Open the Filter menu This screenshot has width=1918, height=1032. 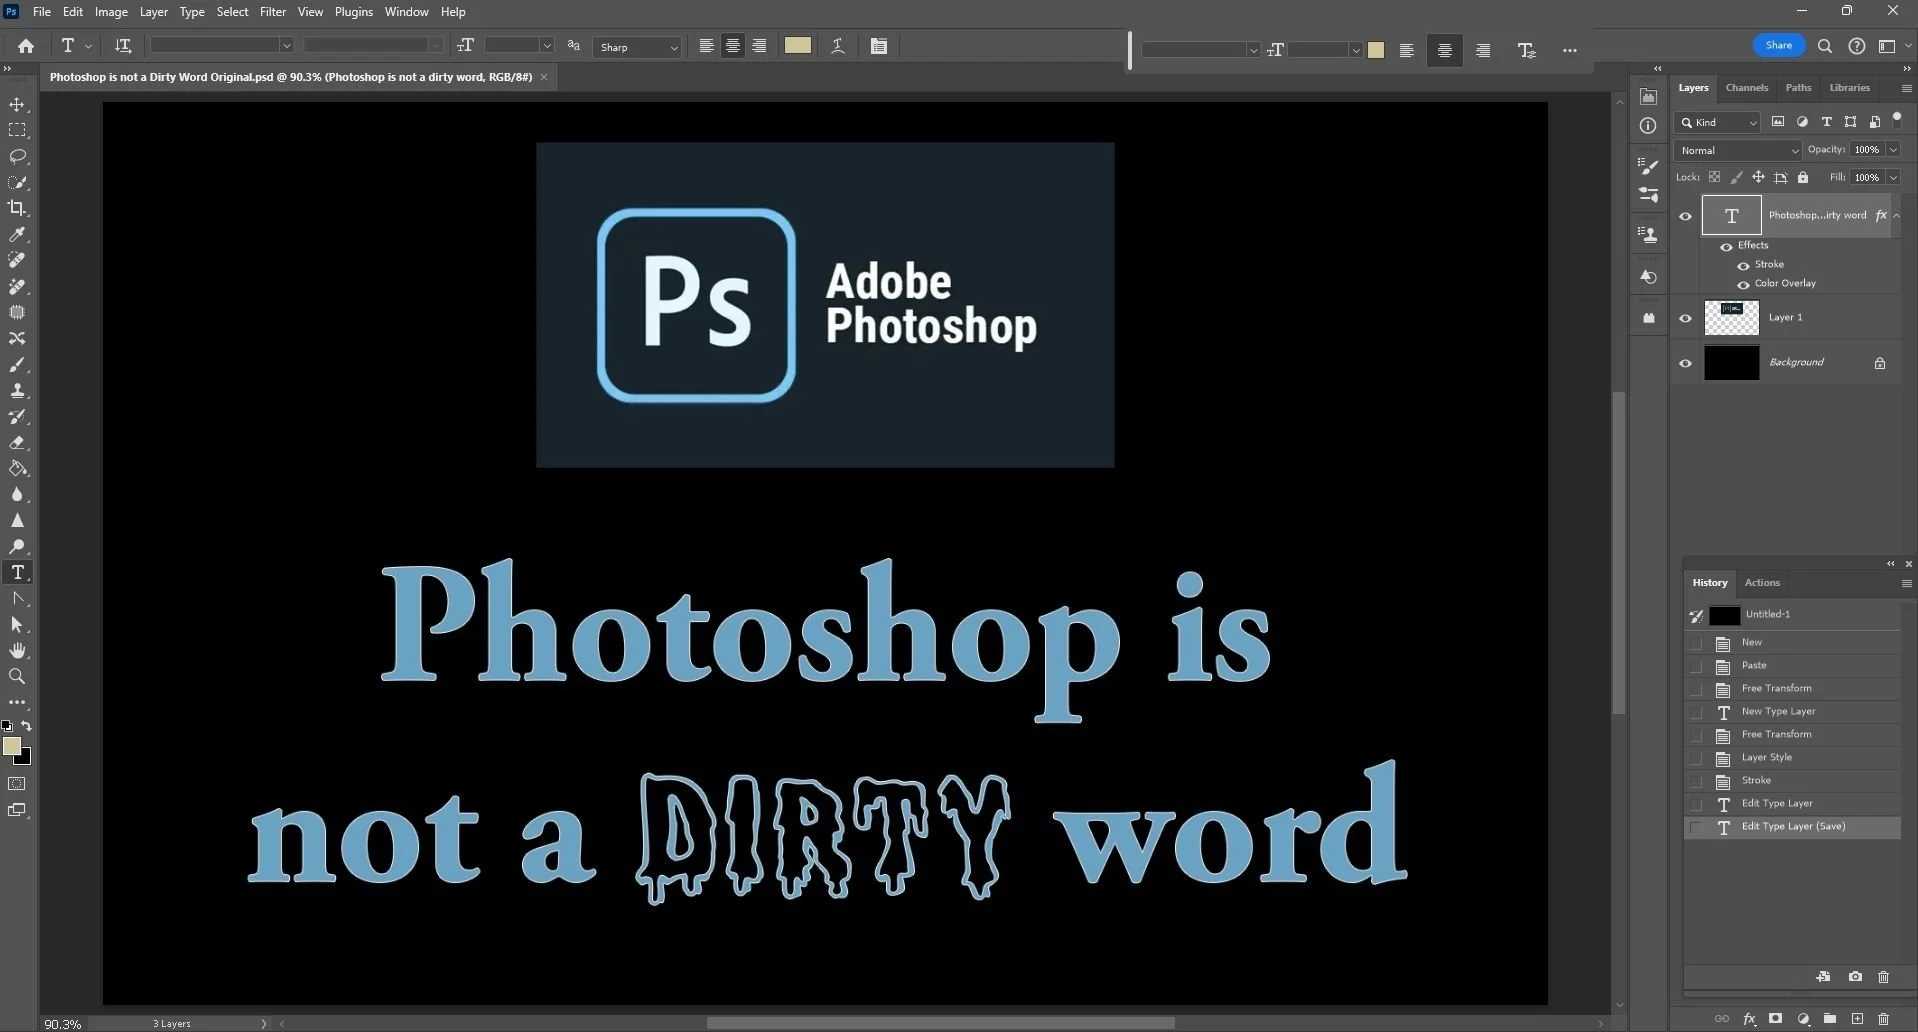coord(273,12)
